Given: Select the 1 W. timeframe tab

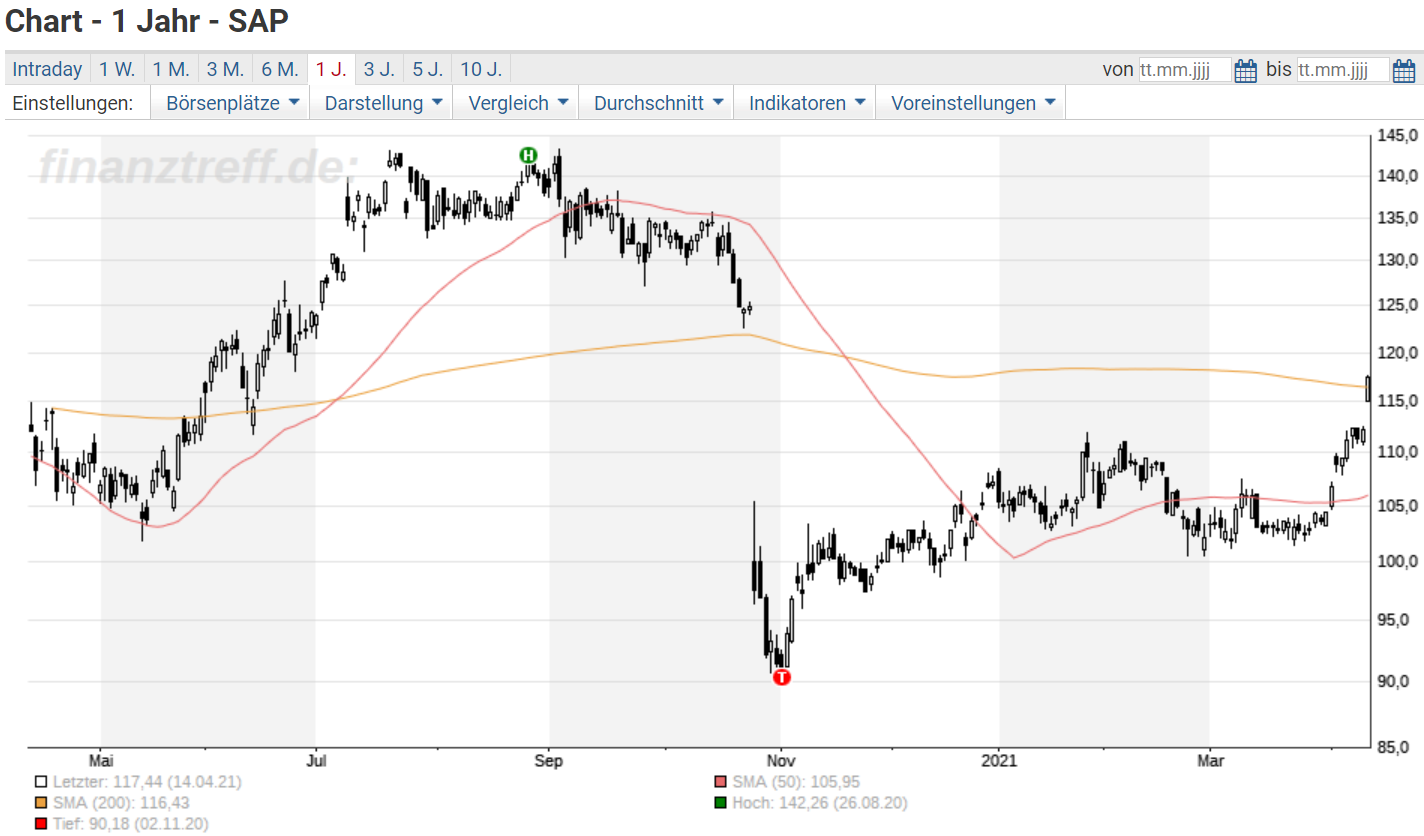Looking at the screenshot, I should pos(117,69).
